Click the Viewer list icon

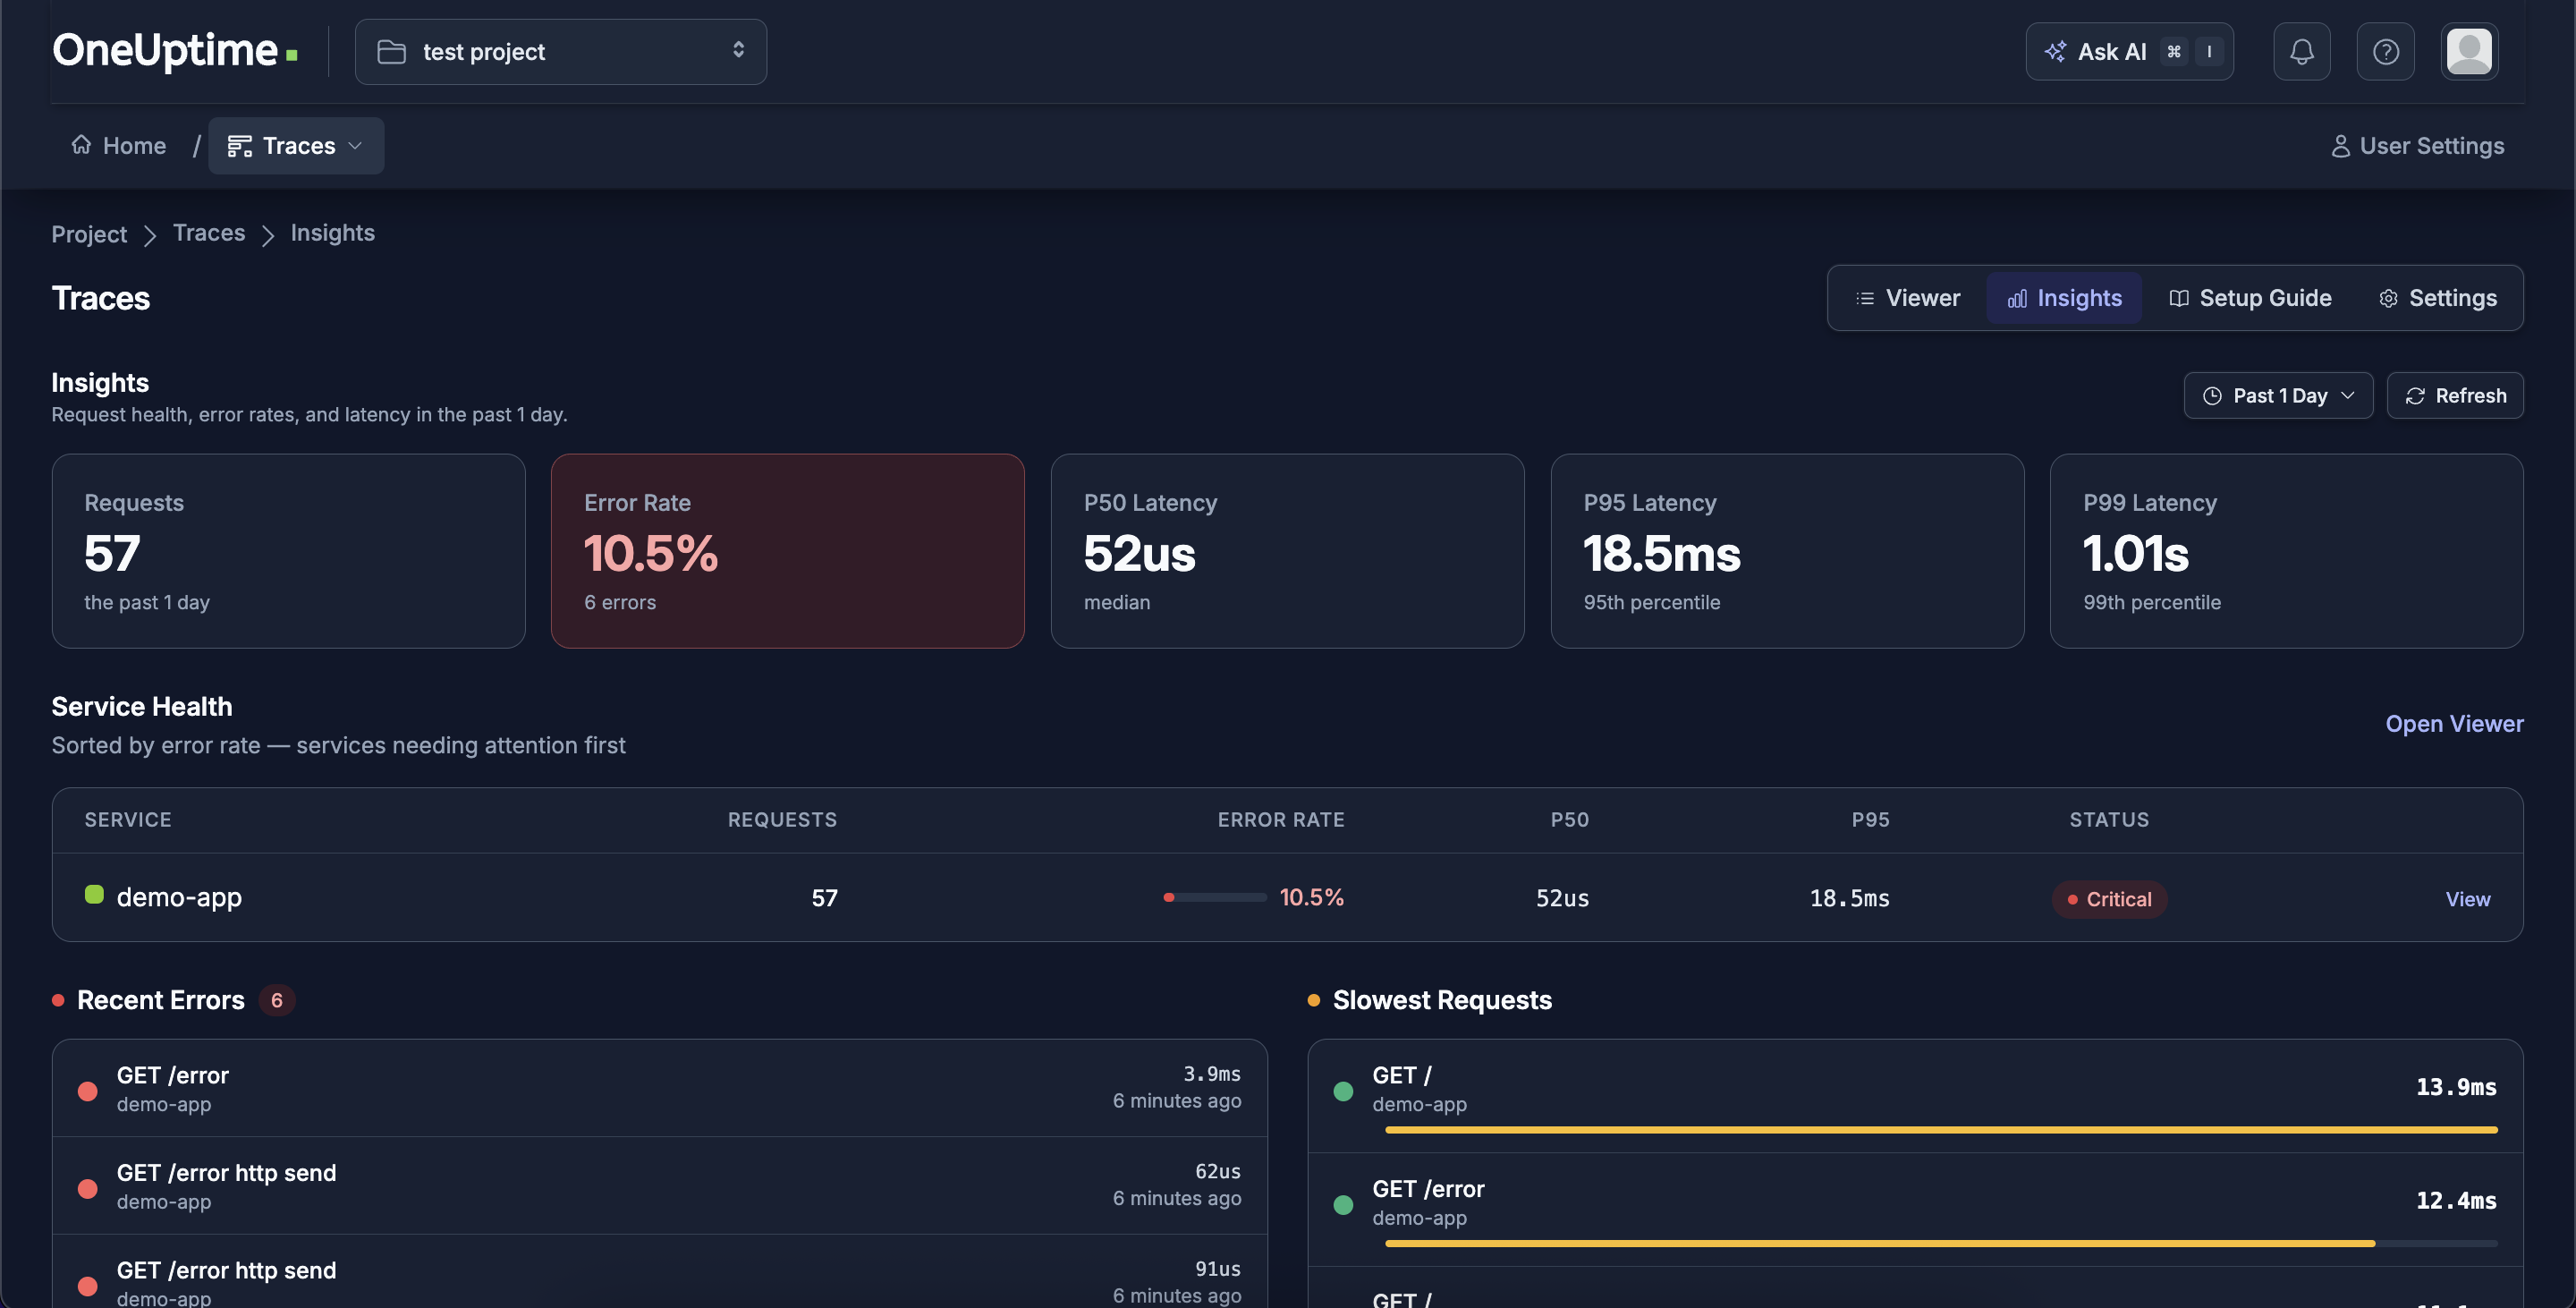pyautogui.click(x=1865, y=298)
